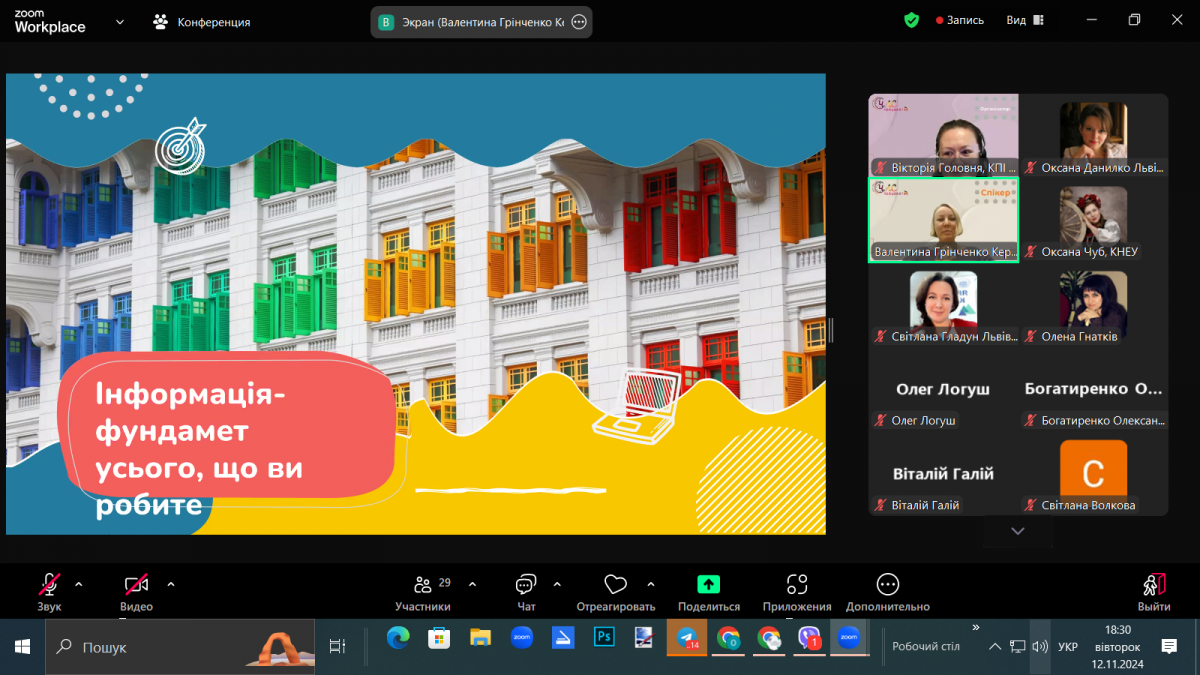The width and height of the screenshot is (1200, 675).
Task: Click the Запись recording indicator
Action: [959, 20]
